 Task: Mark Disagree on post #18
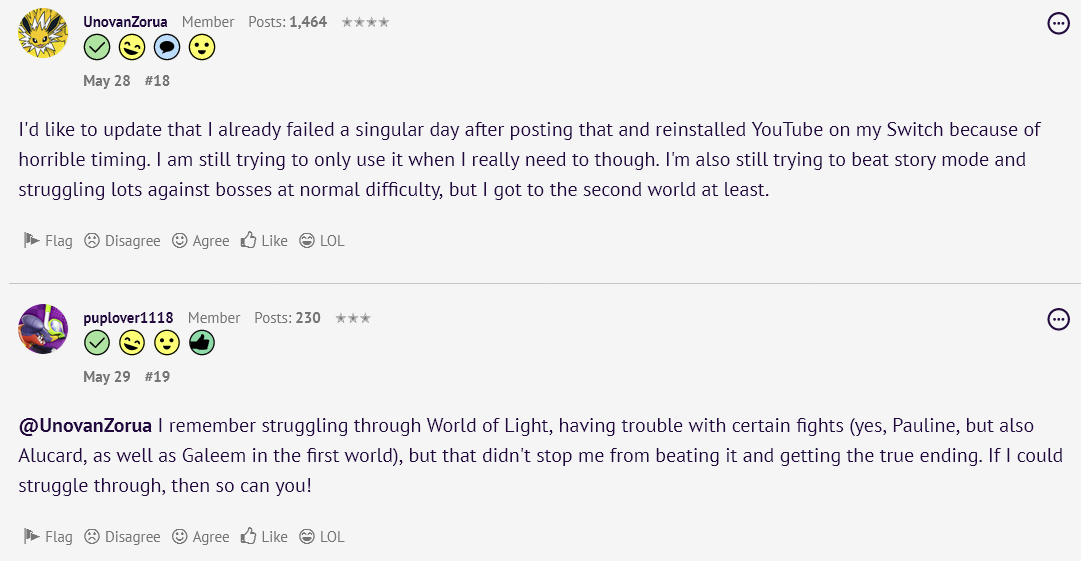pos(122,241)
